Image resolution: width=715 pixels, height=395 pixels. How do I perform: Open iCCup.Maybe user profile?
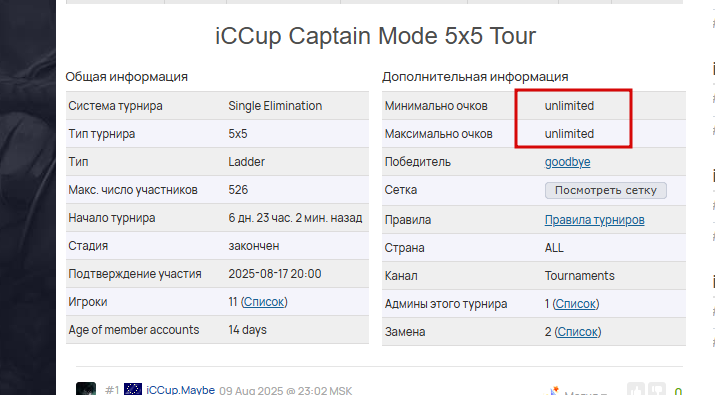[x=180, y=390]
